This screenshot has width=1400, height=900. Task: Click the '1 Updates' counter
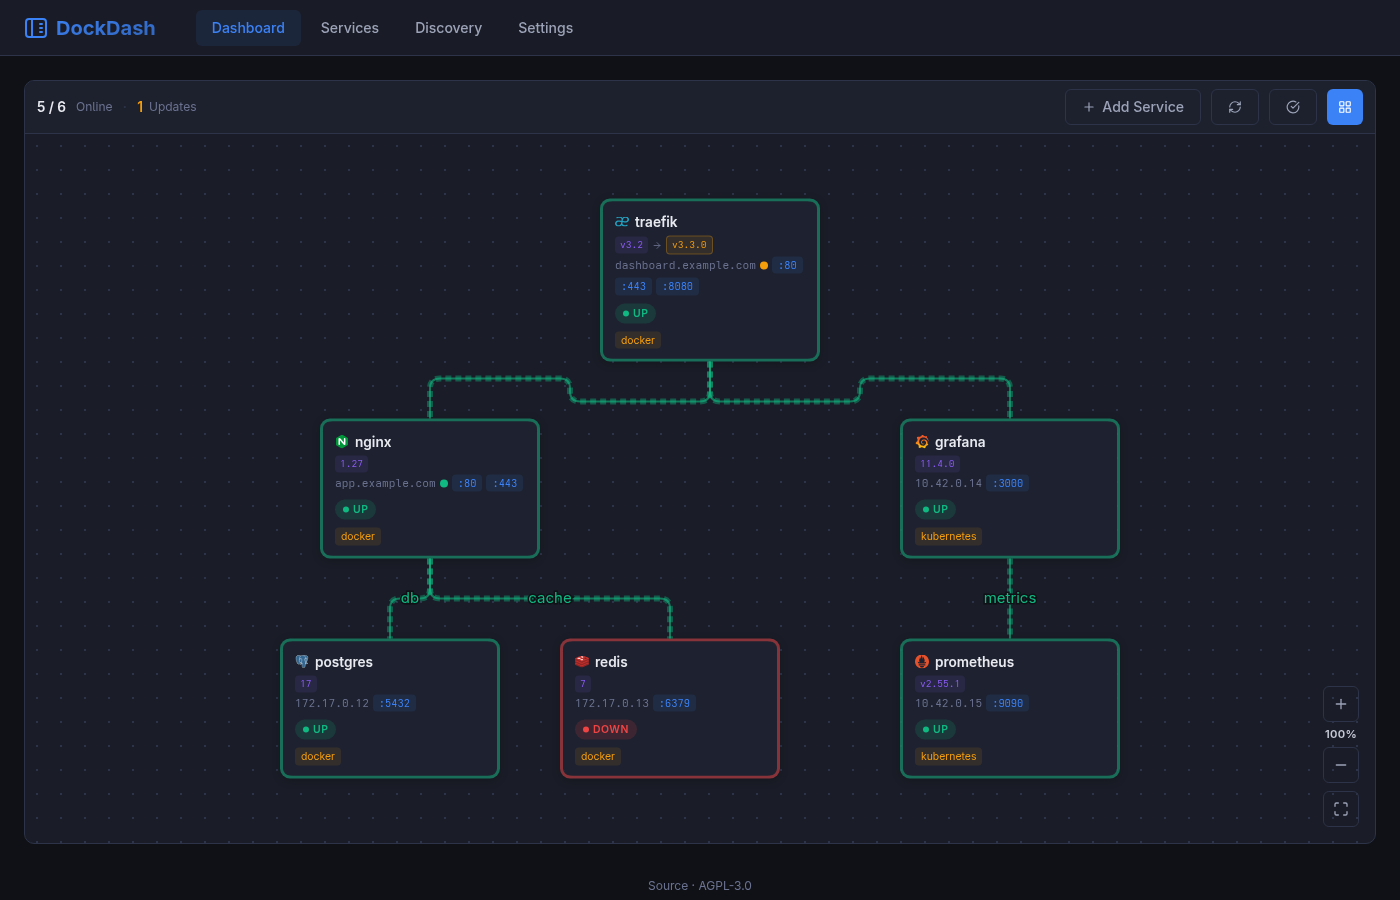(167, 107)
